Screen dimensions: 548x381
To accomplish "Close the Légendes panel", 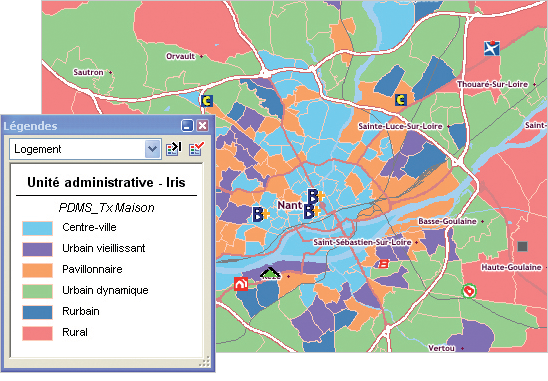I will 202,125.
